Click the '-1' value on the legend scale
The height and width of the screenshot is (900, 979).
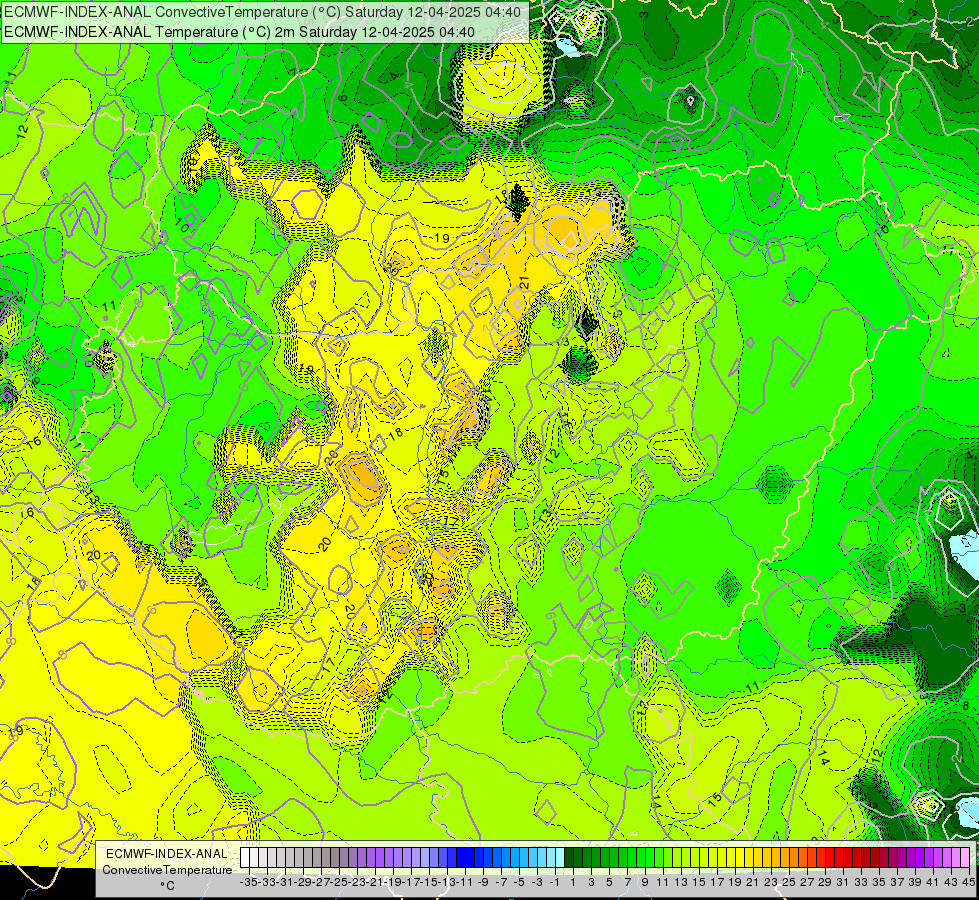(x=554, y=882)
